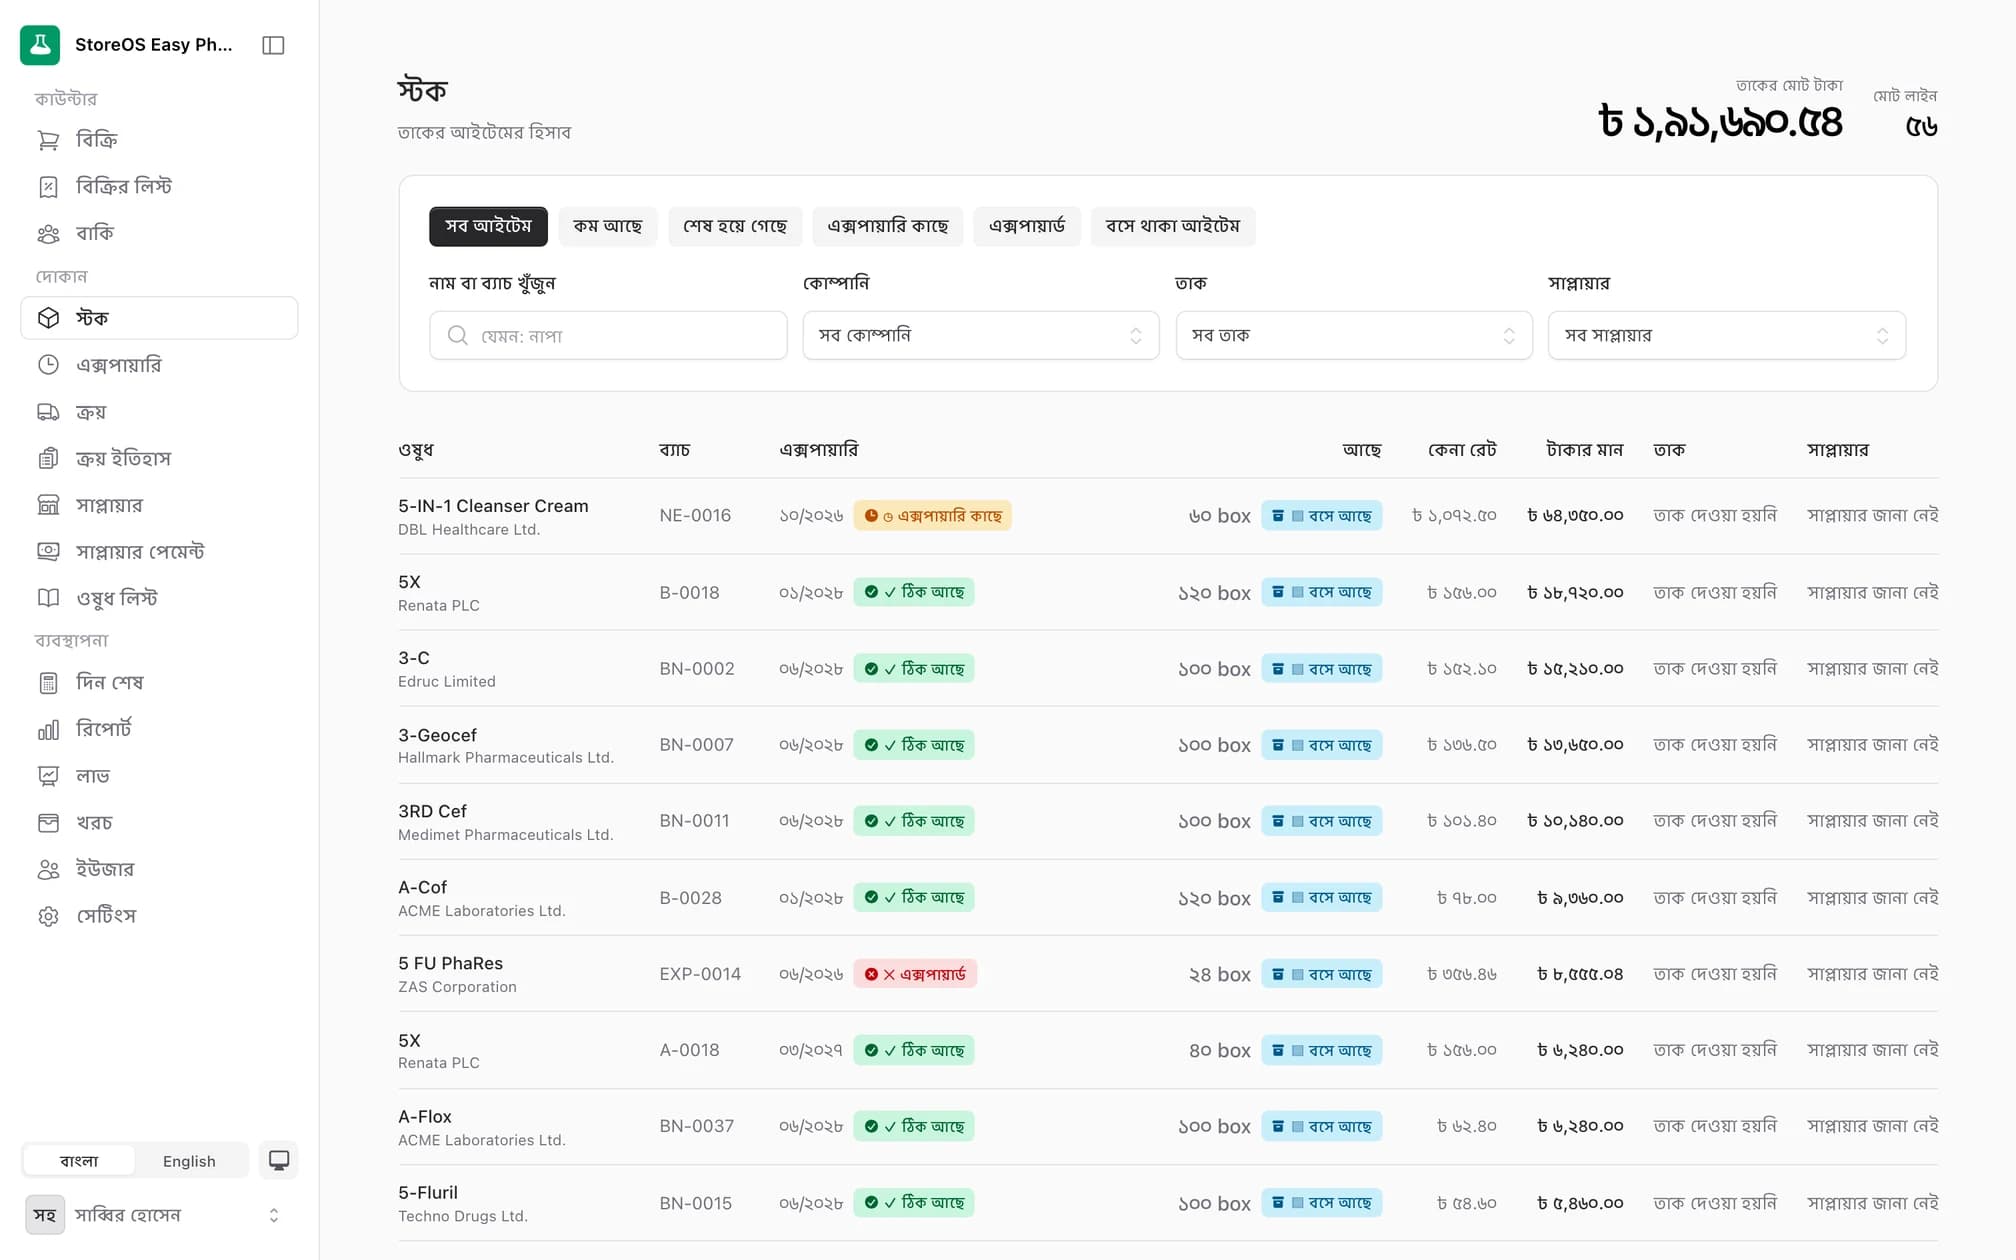Screen dimensions: 2016x1260
Task: Click the টাকার মান column header
Action: [1584, 450]
